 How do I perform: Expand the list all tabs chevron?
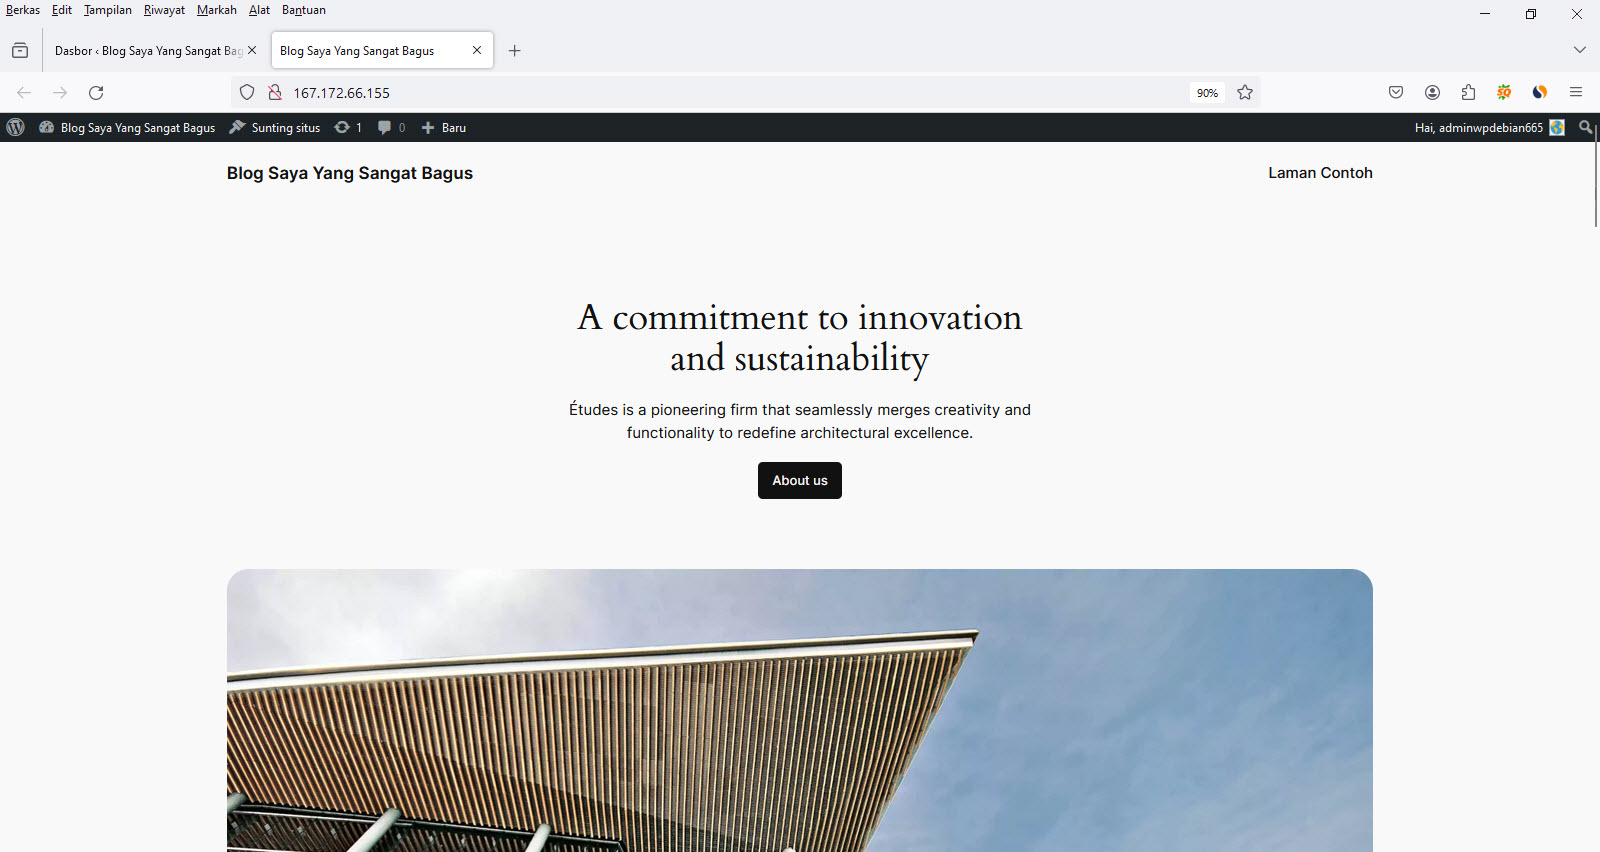[x=1579, y=50]
